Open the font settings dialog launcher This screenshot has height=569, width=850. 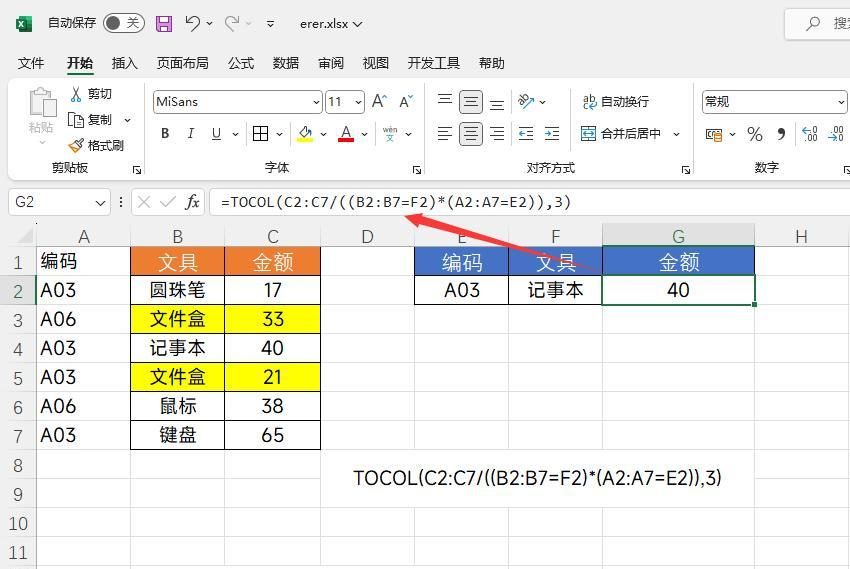(417, 170)
